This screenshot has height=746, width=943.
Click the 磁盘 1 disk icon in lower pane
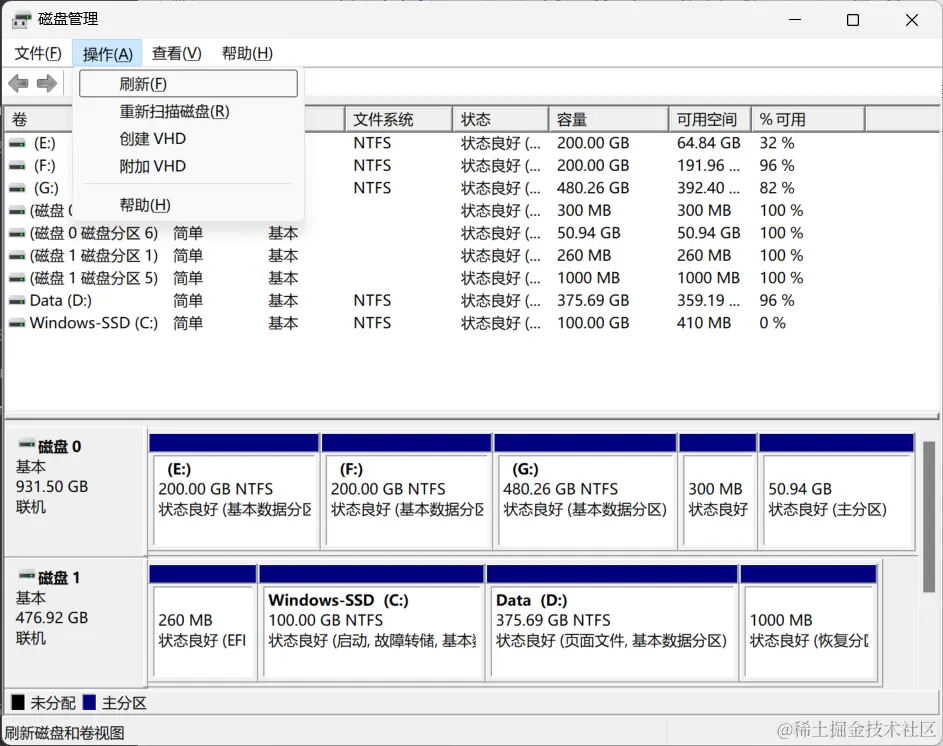coord(26,576)
